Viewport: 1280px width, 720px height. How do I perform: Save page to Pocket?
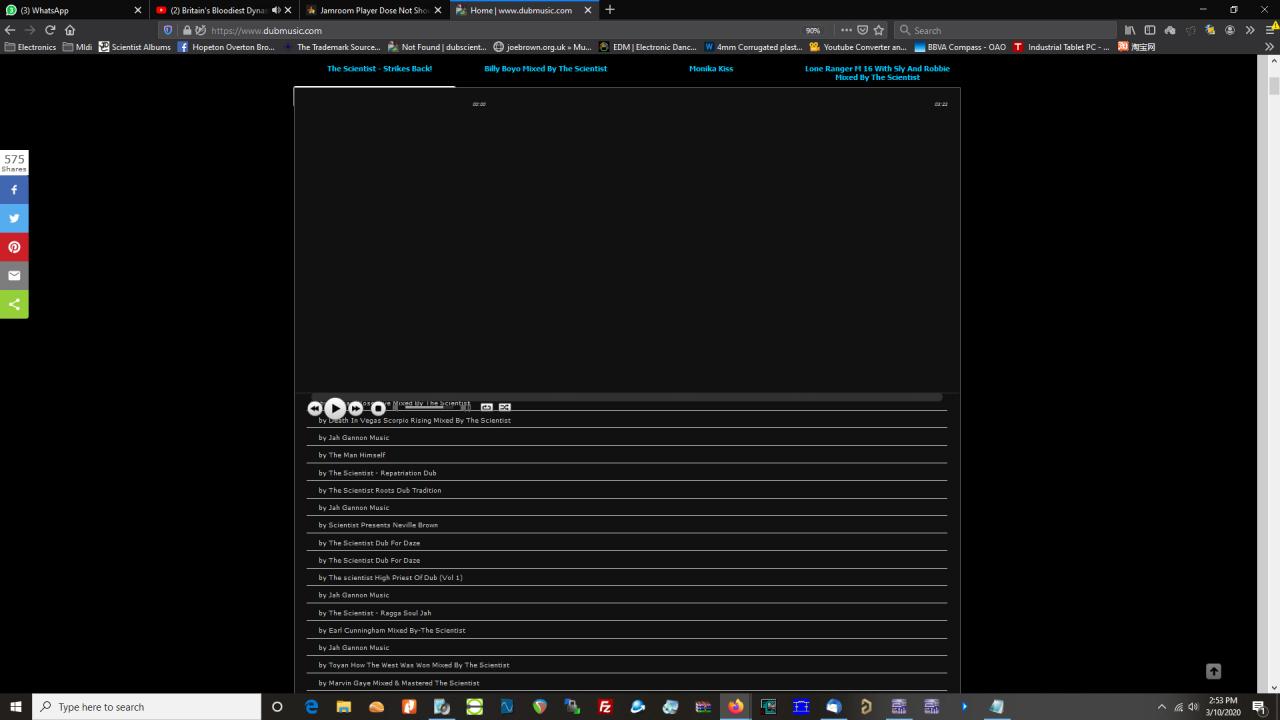click(862, 30)
